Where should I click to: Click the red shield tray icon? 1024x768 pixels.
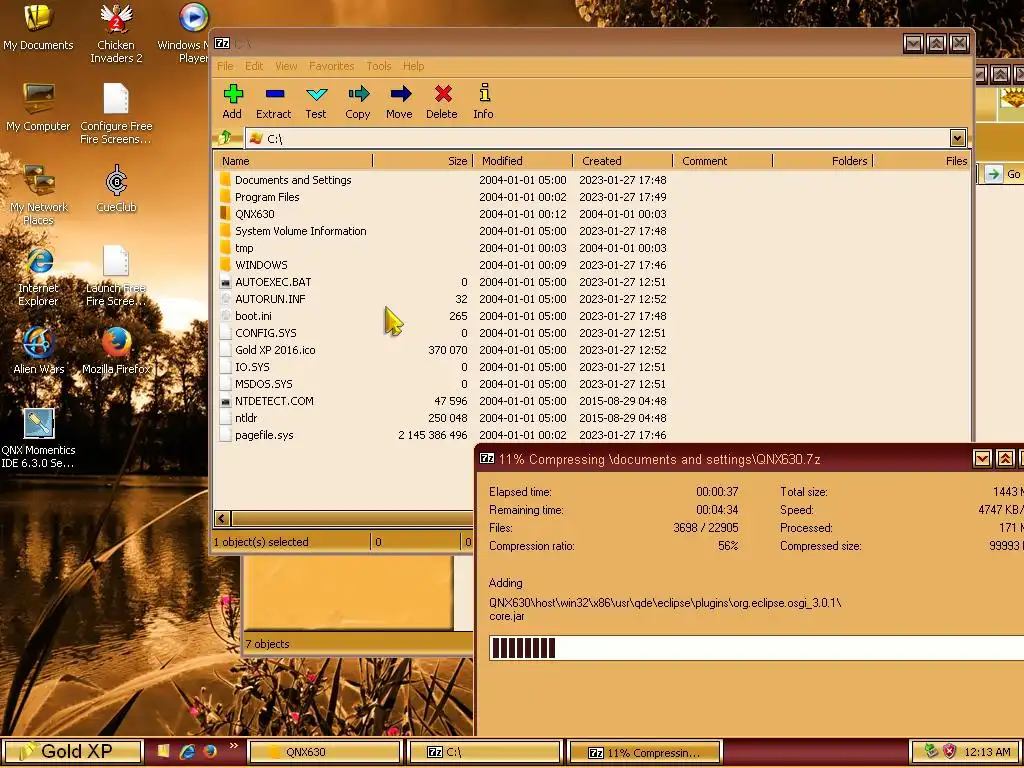pyautogui.click(x=950, y=752)
